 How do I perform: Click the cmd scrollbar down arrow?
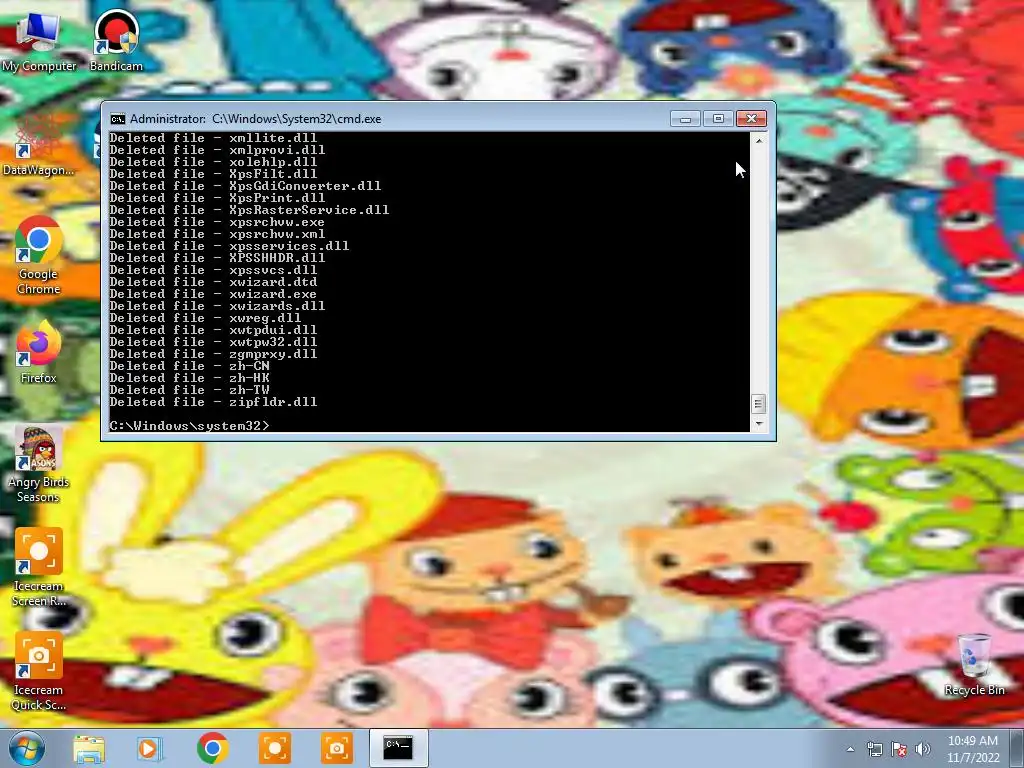[x=759, y=424]
